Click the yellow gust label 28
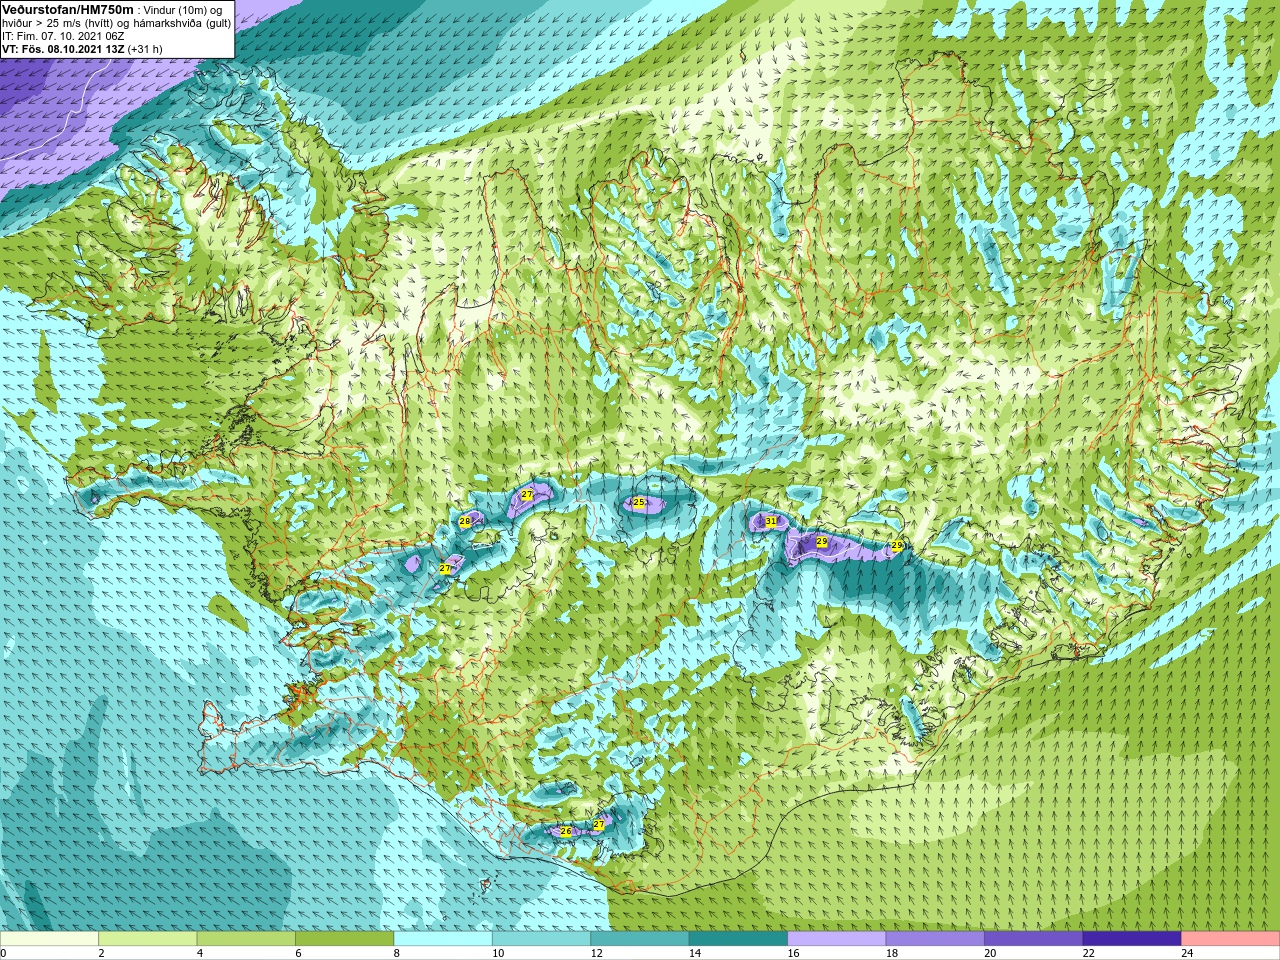 [465, 521]
